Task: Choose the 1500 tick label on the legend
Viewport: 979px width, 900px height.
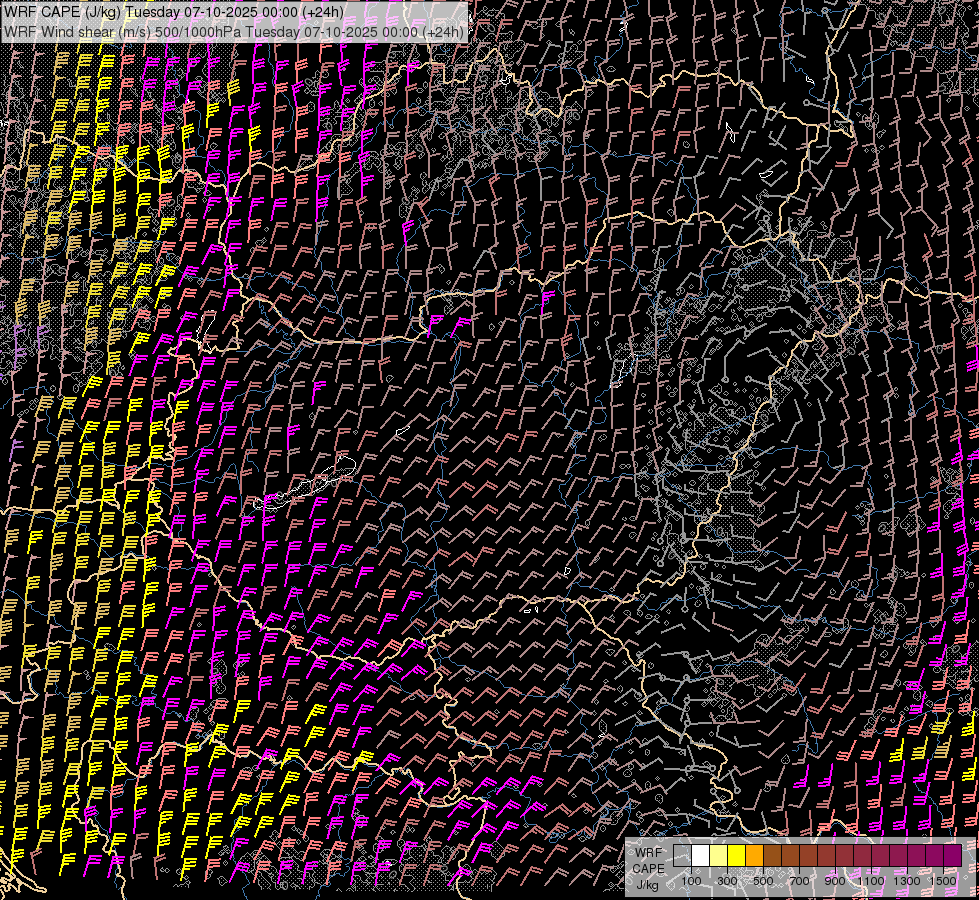Action: coord(943,881)
